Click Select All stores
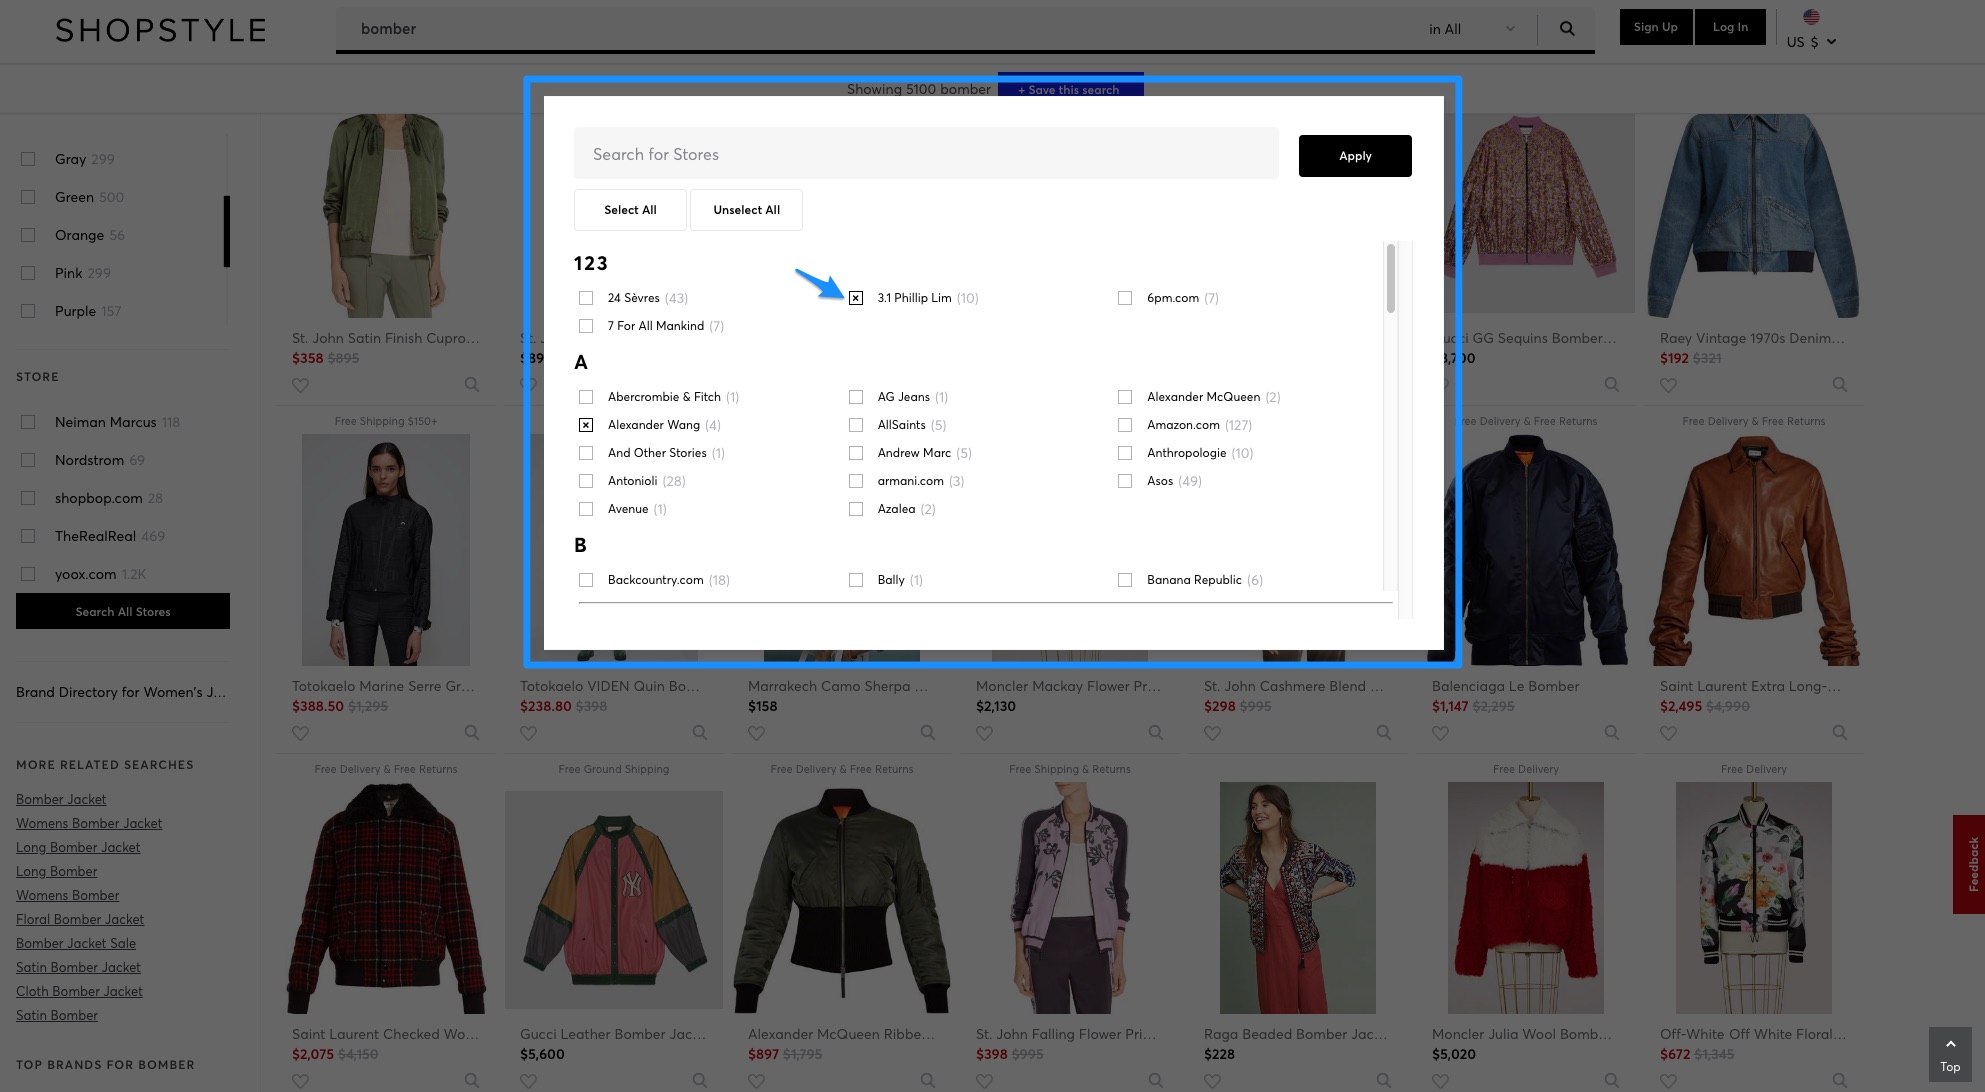This screenshot has height=1092, width=1985. (x=630, y=210)
